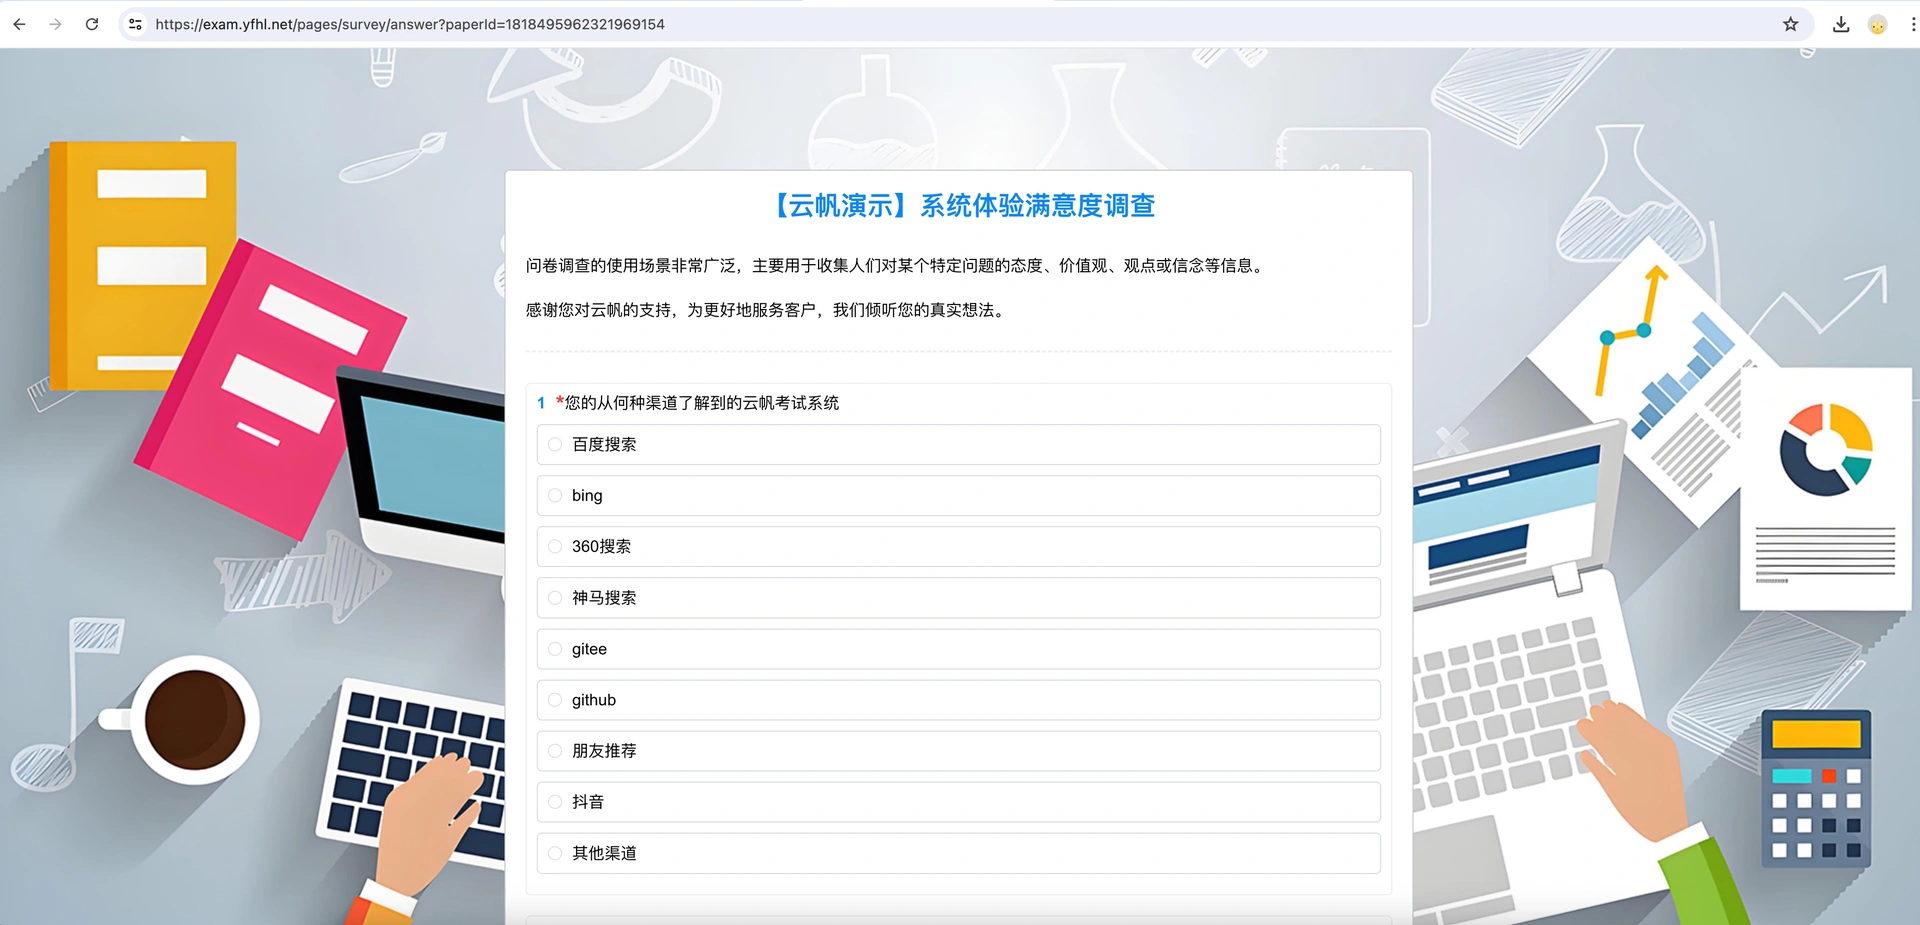Click the survey title 系统体验满意度调查
This screenshot has width=1920, height=925.
coord(1037,205)
